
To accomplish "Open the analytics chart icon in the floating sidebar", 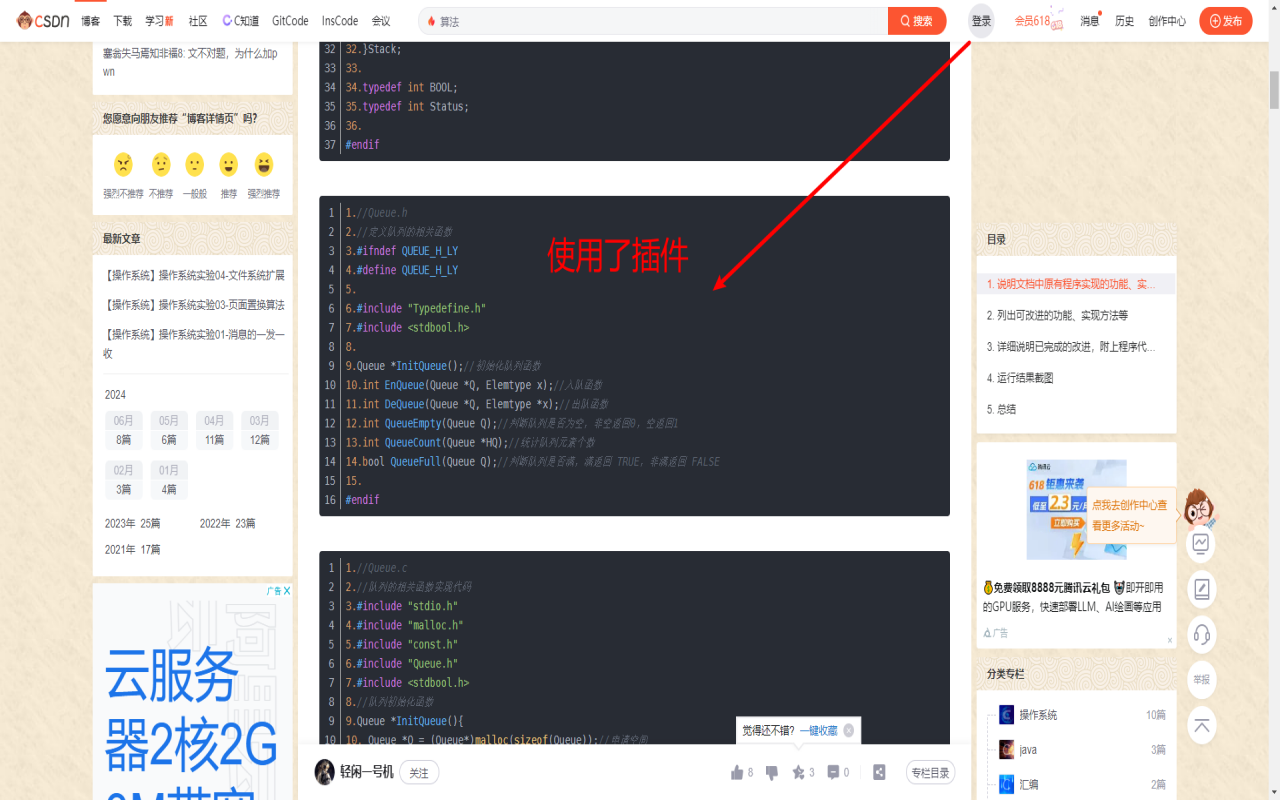I will [1201, 542].
